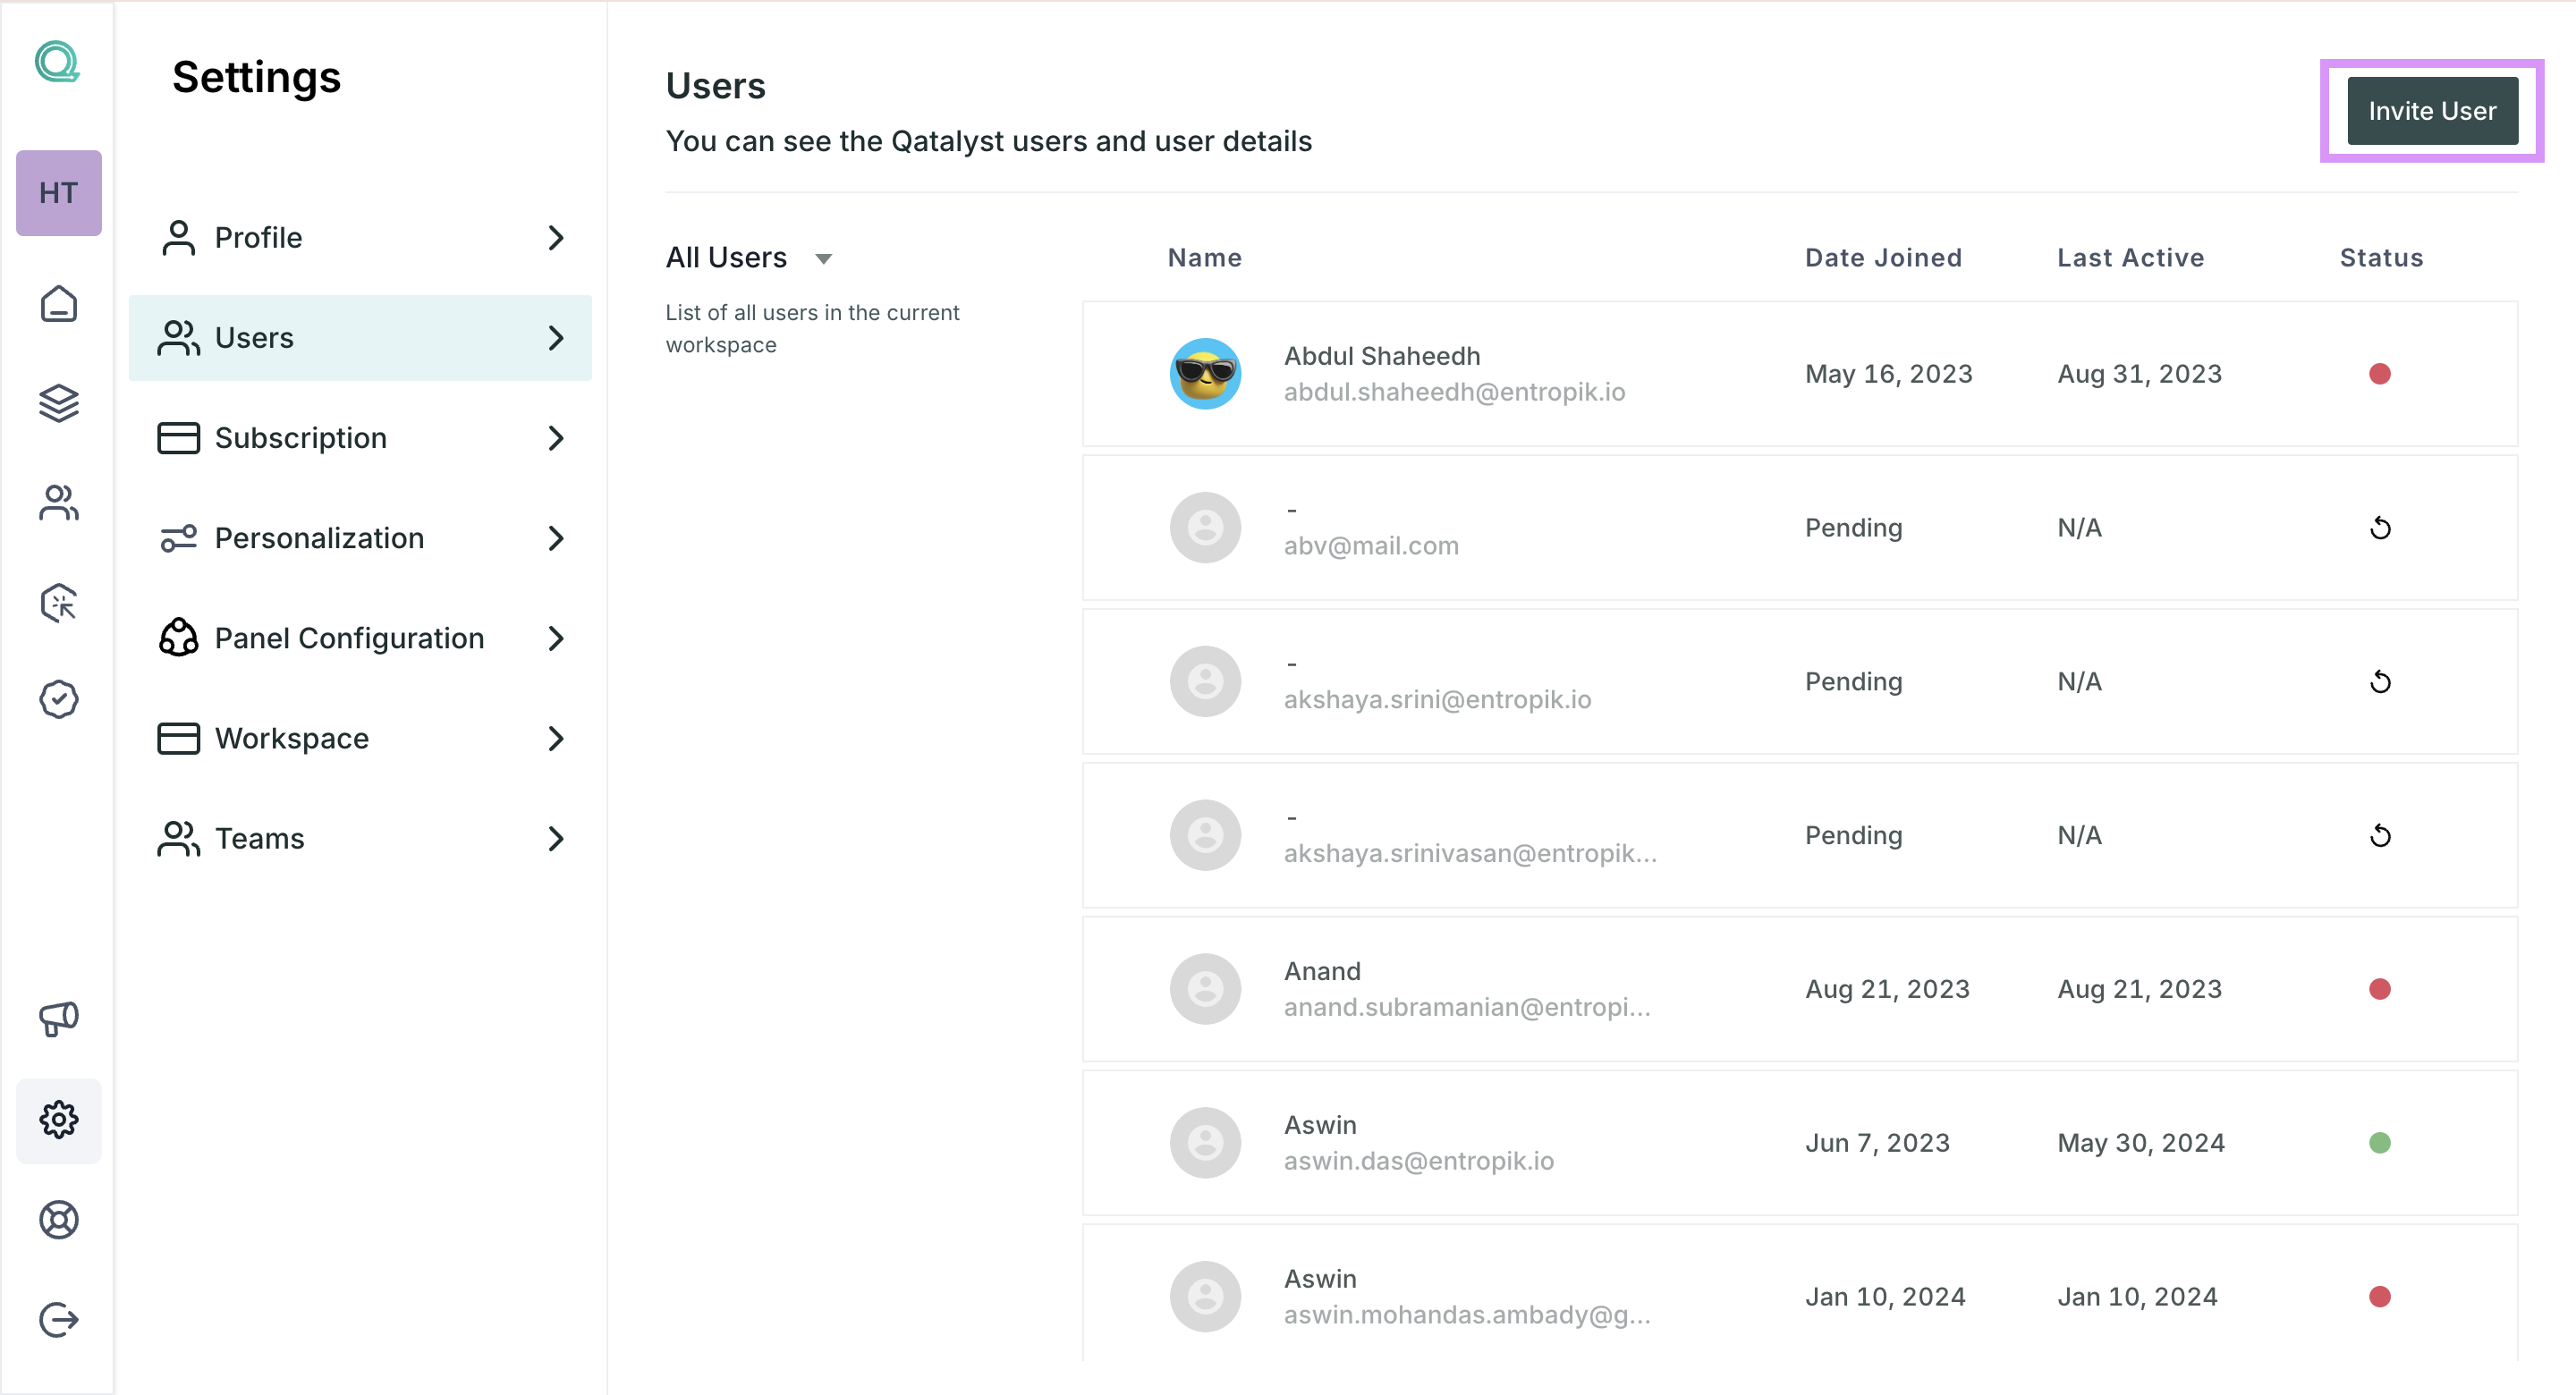Go to the Home icon in sidebar
This screenshot has height=1395, width=2576.
click(x=58, y=304)
